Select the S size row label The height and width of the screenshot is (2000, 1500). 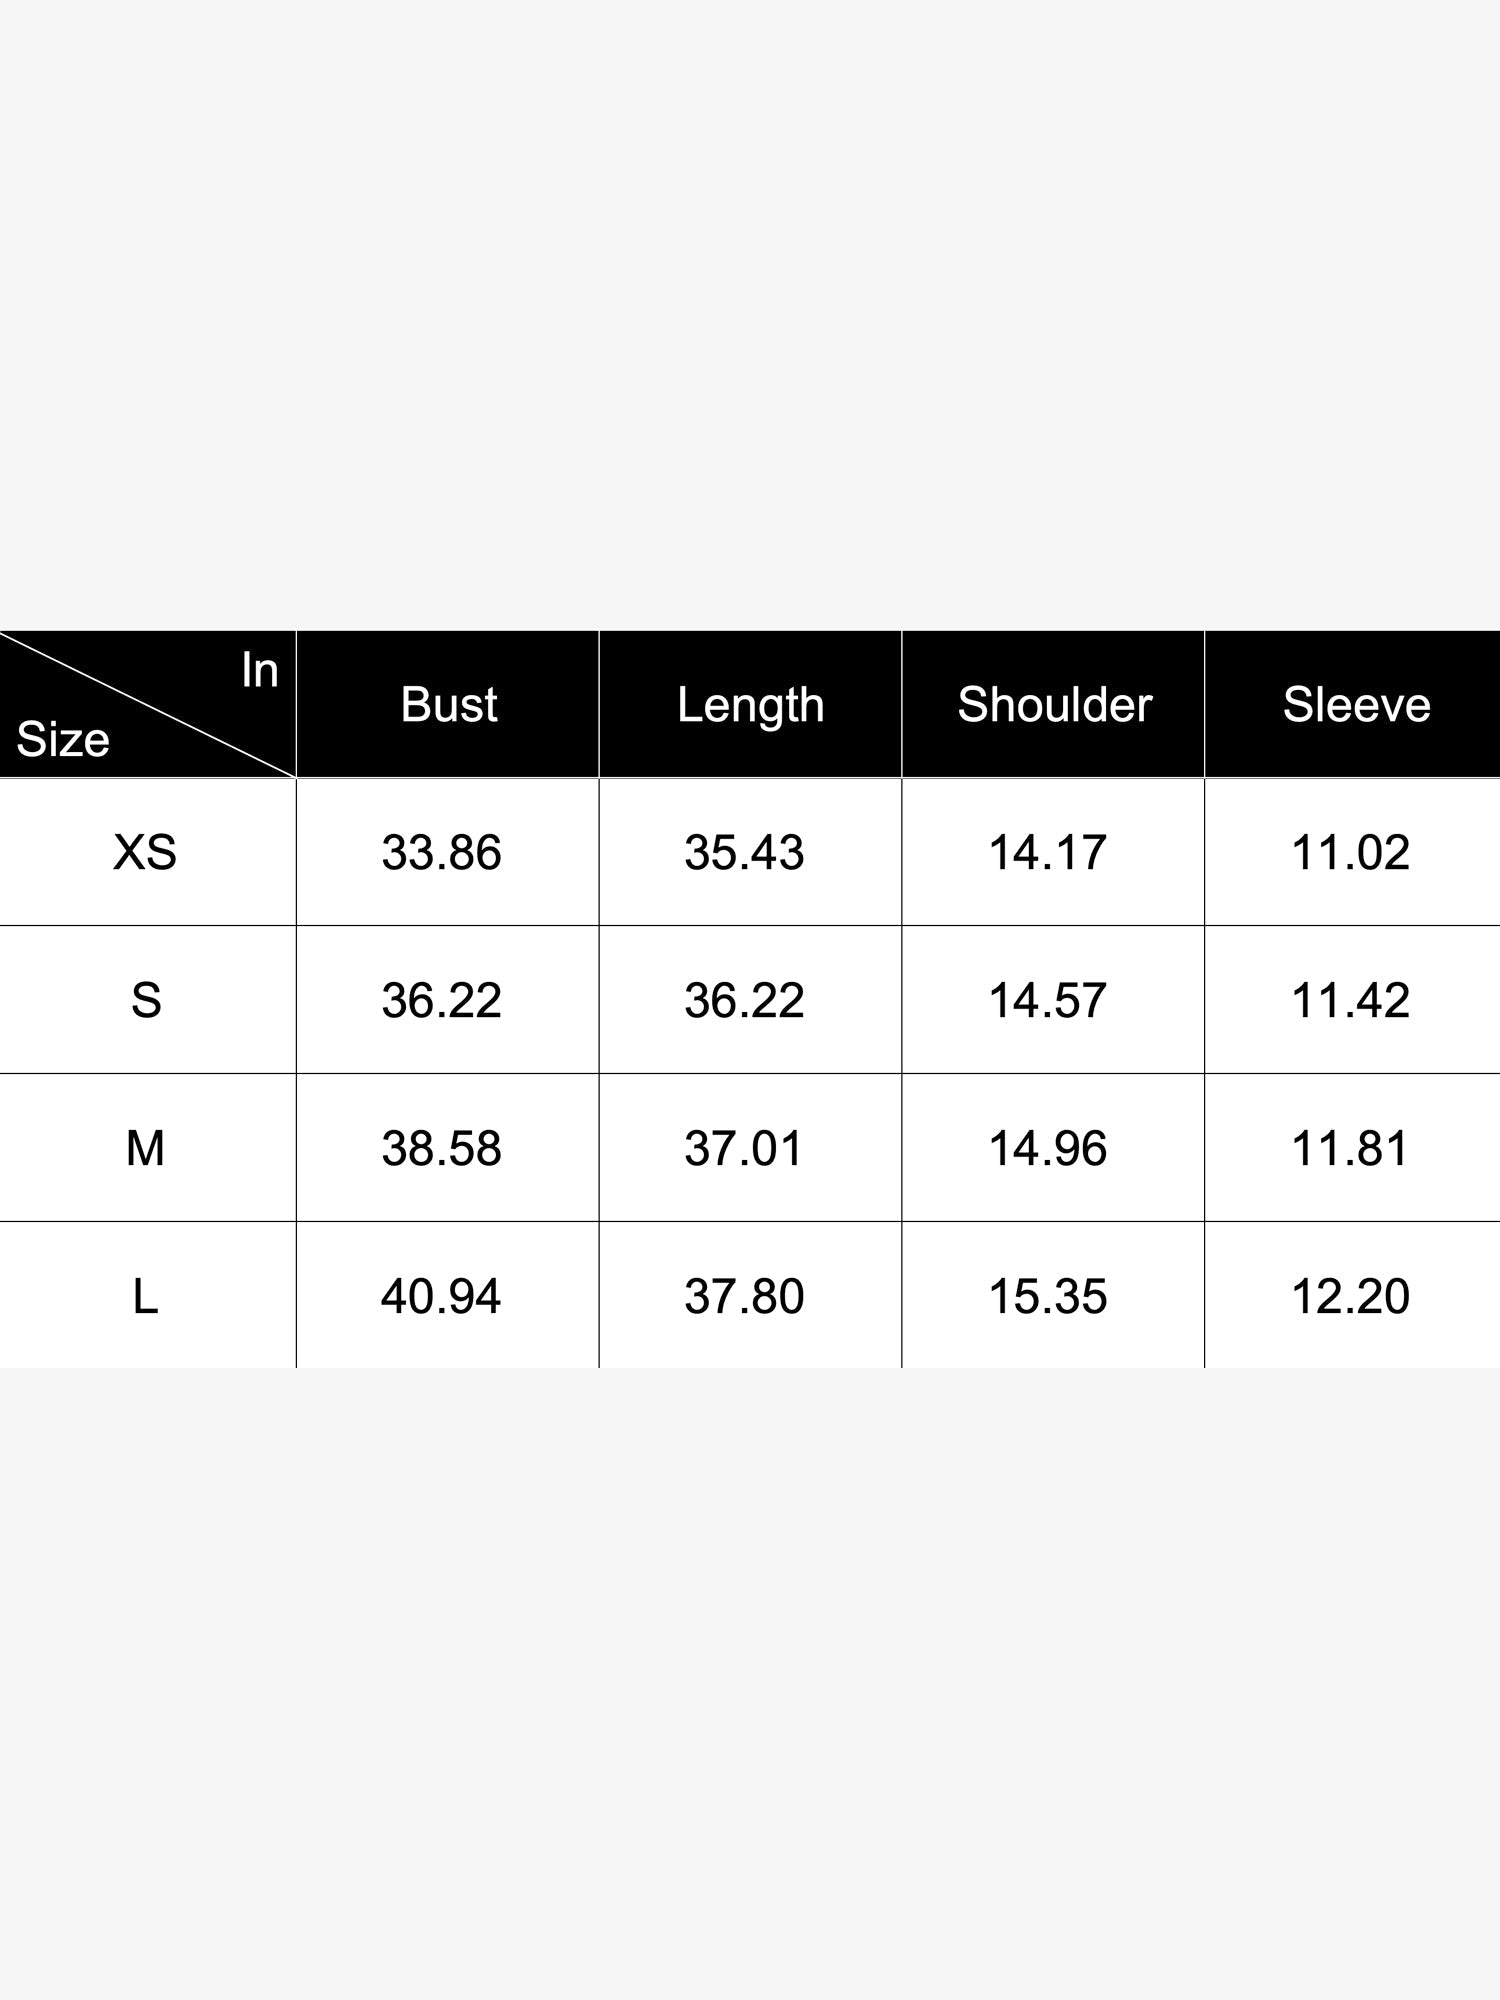tap(146, 1000)
